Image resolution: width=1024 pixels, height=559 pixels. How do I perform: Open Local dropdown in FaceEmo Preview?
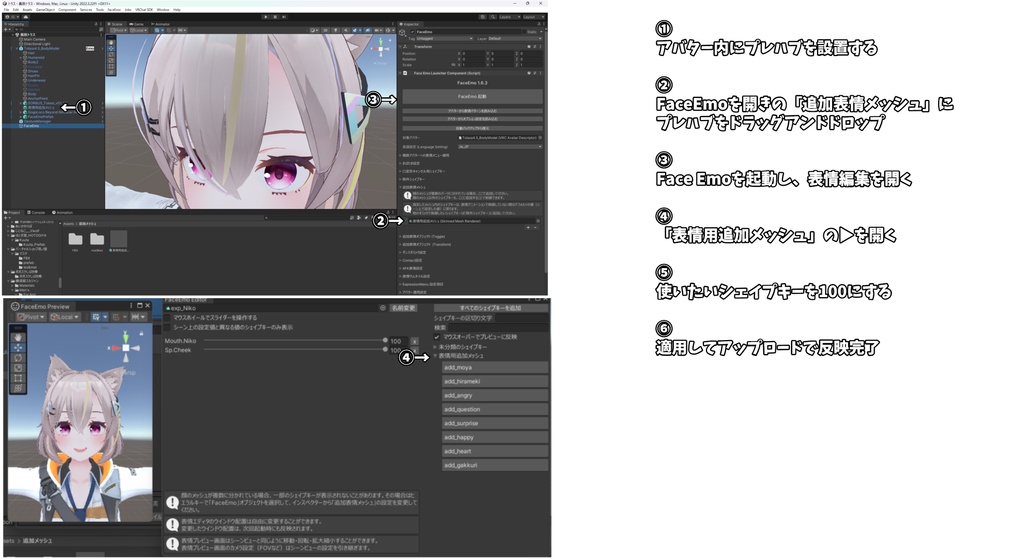coord(65,317)
